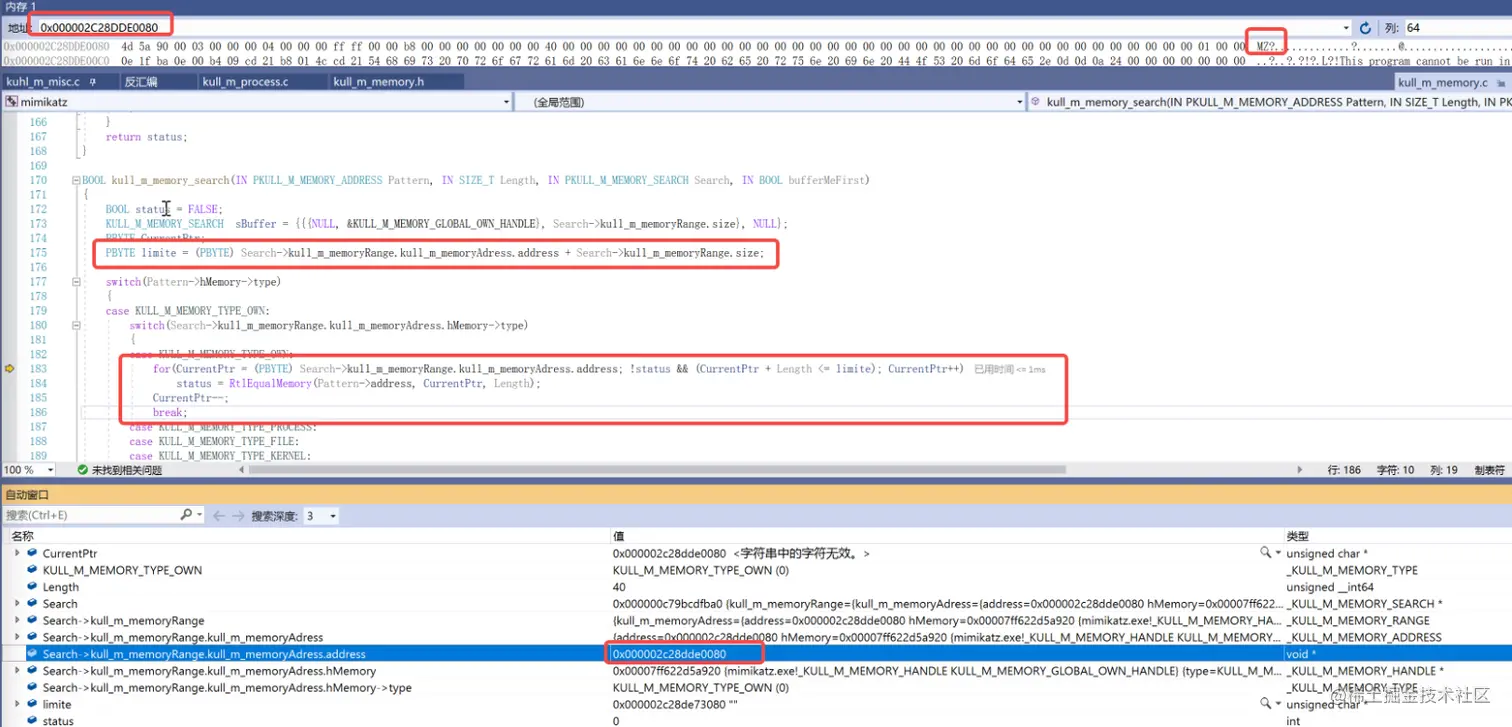The width and height of the screenshot is (1512, 727).
Task: Click the KULL_M_MEMORY_TYPE_OWN variable cube icon
Action: pyautogui.click(x=32, y=570)
